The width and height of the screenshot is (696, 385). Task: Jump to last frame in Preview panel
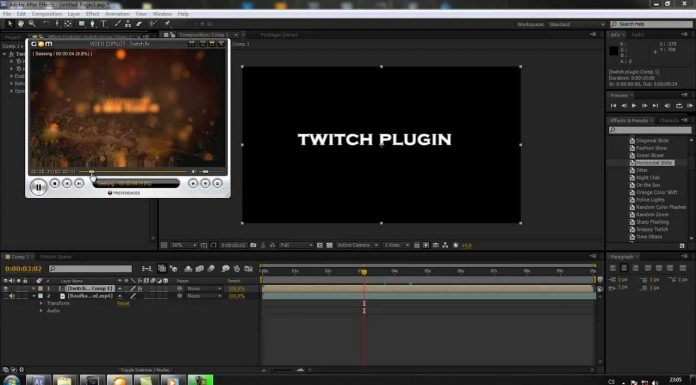[x=656, y=106]
